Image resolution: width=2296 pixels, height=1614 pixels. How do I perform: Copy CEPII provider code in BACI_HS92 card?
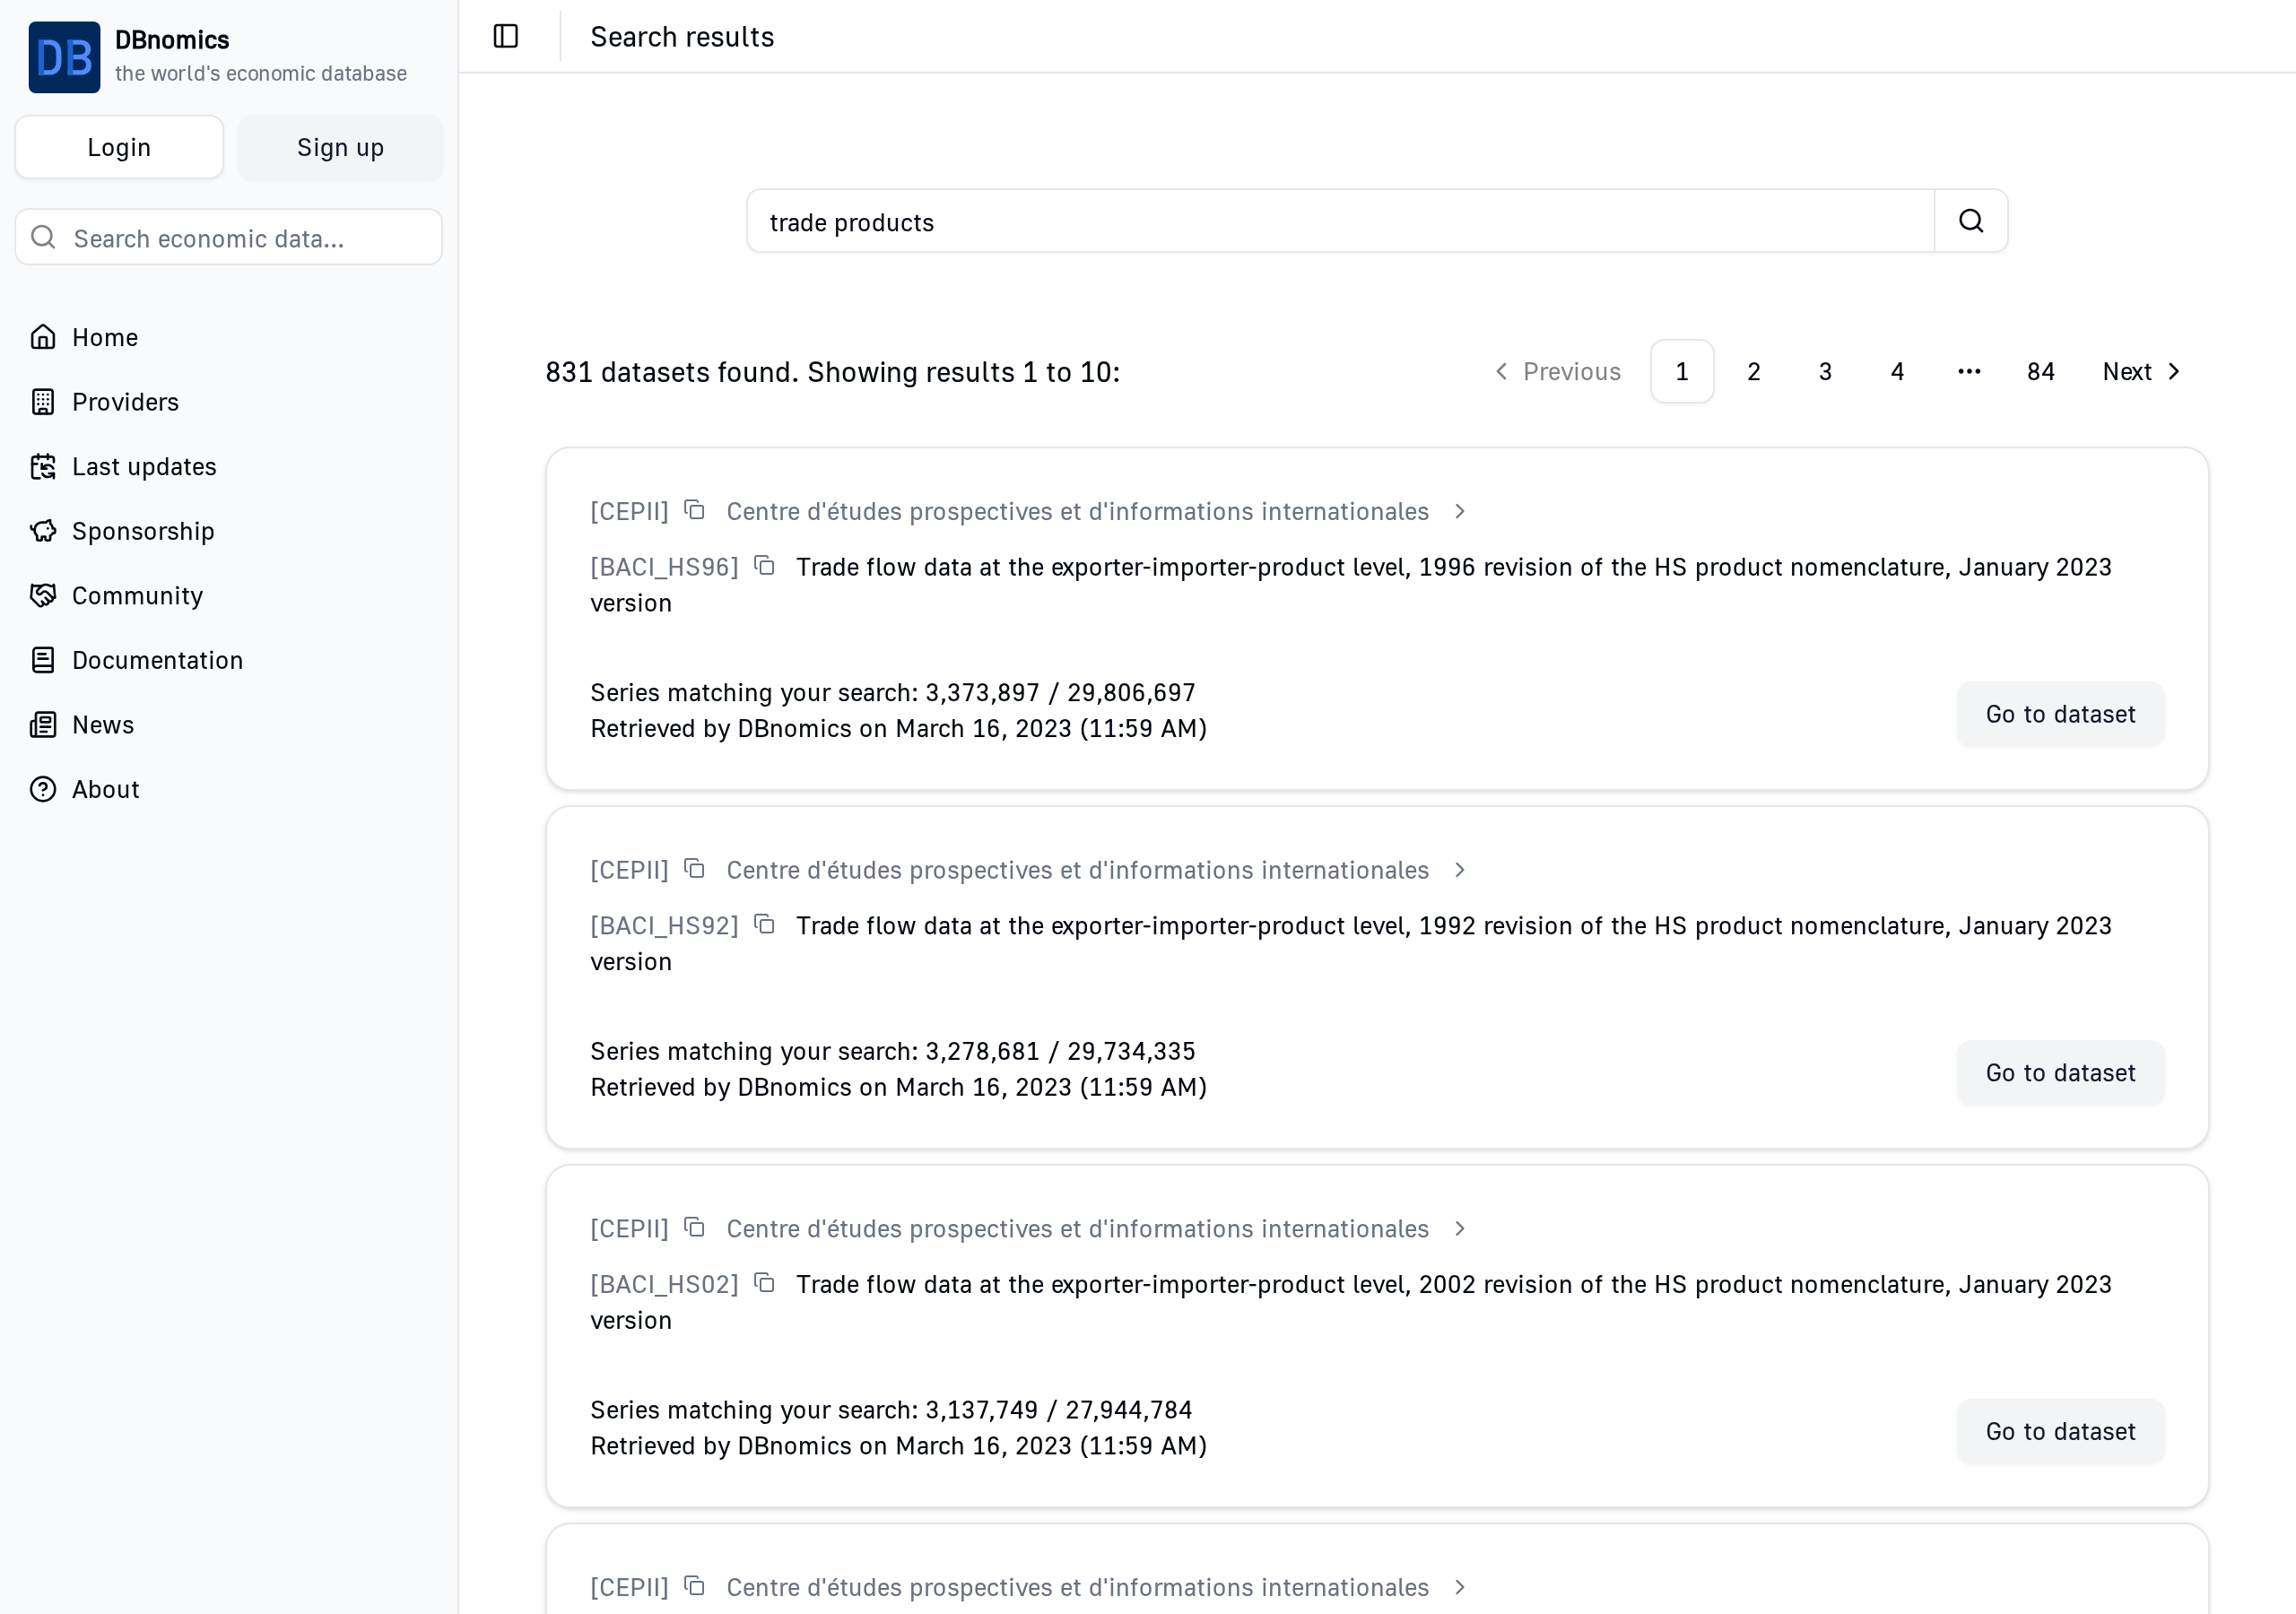coord(695,869)
